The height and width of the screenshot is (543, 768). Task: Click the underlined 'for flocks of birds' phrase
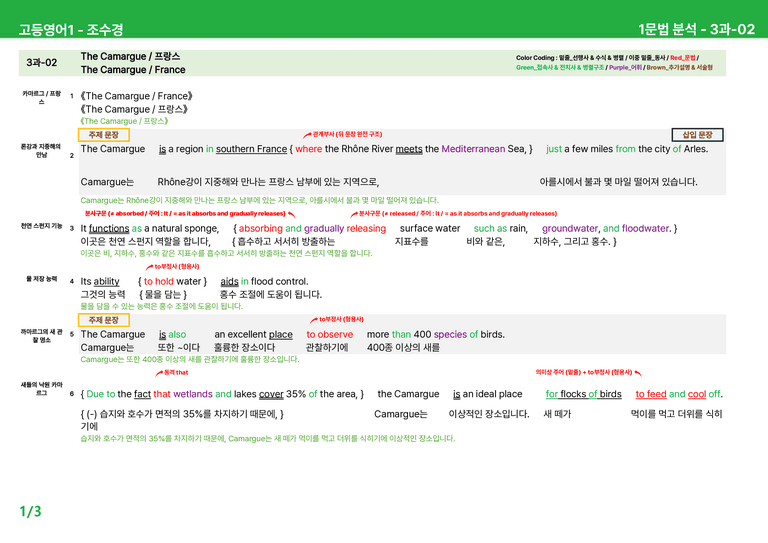[583, 394]
